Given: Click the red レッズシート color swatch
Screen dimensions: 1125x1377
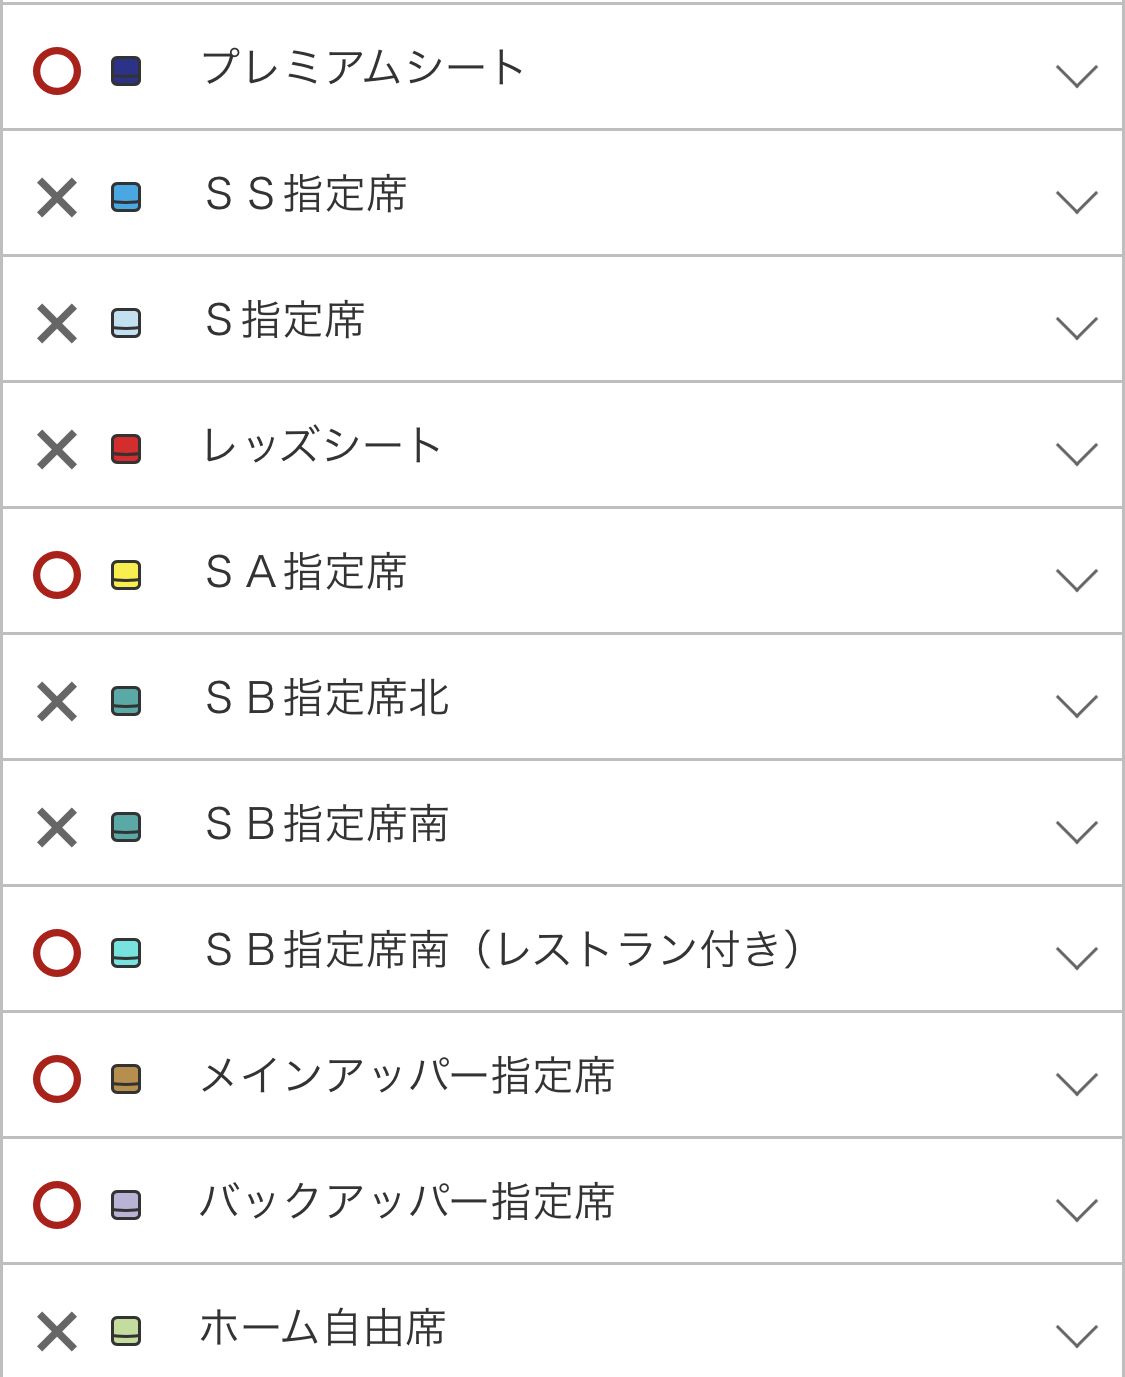Looking at the screenshot, I should pyautogui.click(x=126, y=449).
